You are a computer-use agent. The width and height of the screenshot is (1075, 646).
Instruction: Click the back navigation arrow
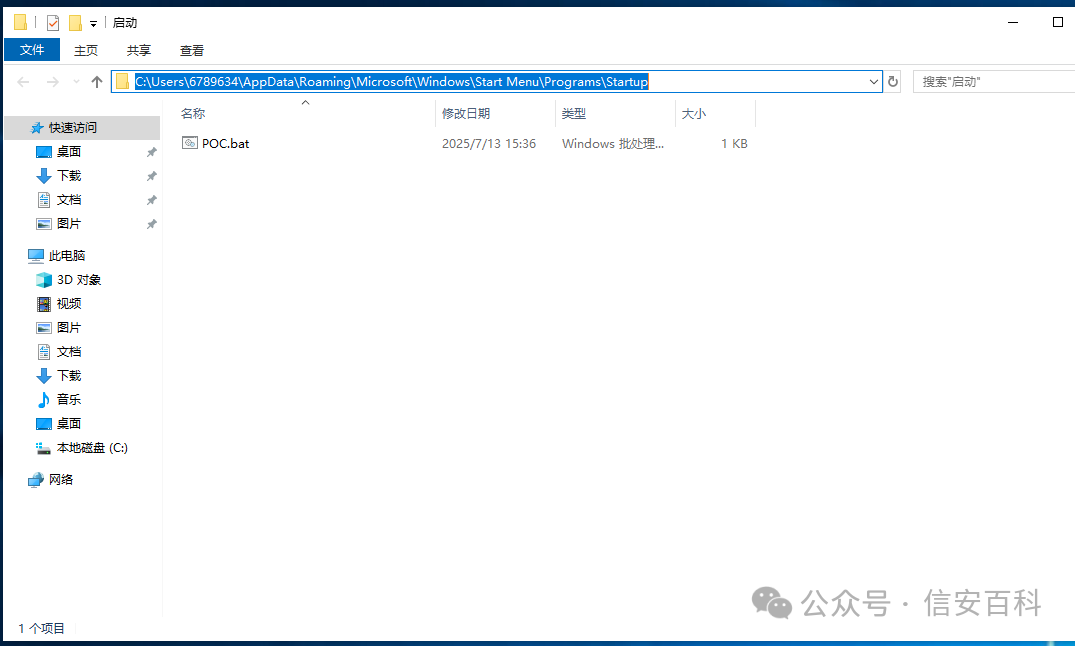tap(22, 81)
